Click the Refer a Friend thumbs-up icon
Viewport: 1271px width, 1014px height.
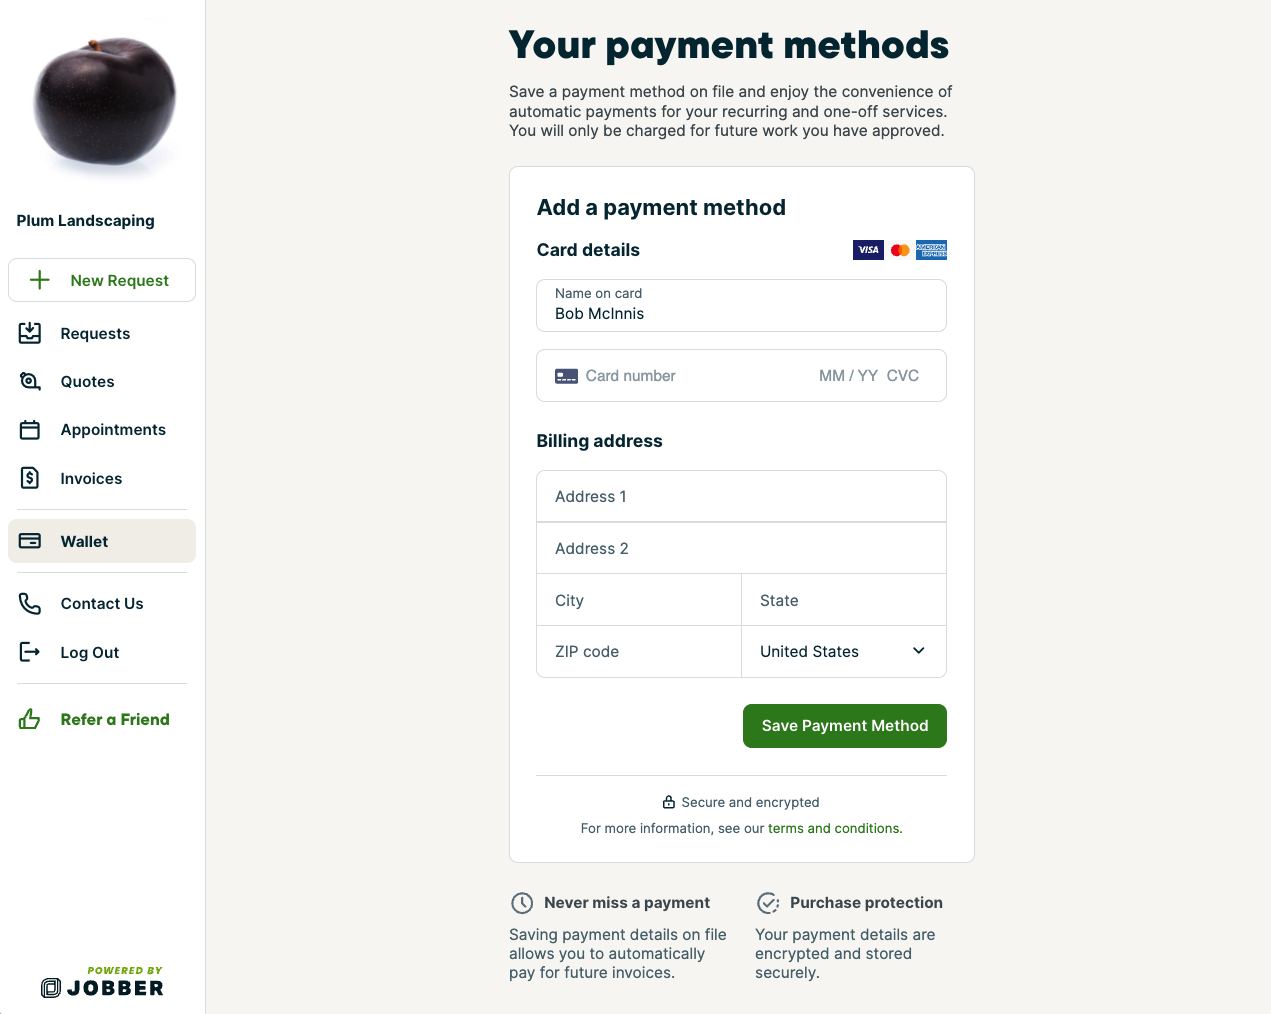point(30,719)
